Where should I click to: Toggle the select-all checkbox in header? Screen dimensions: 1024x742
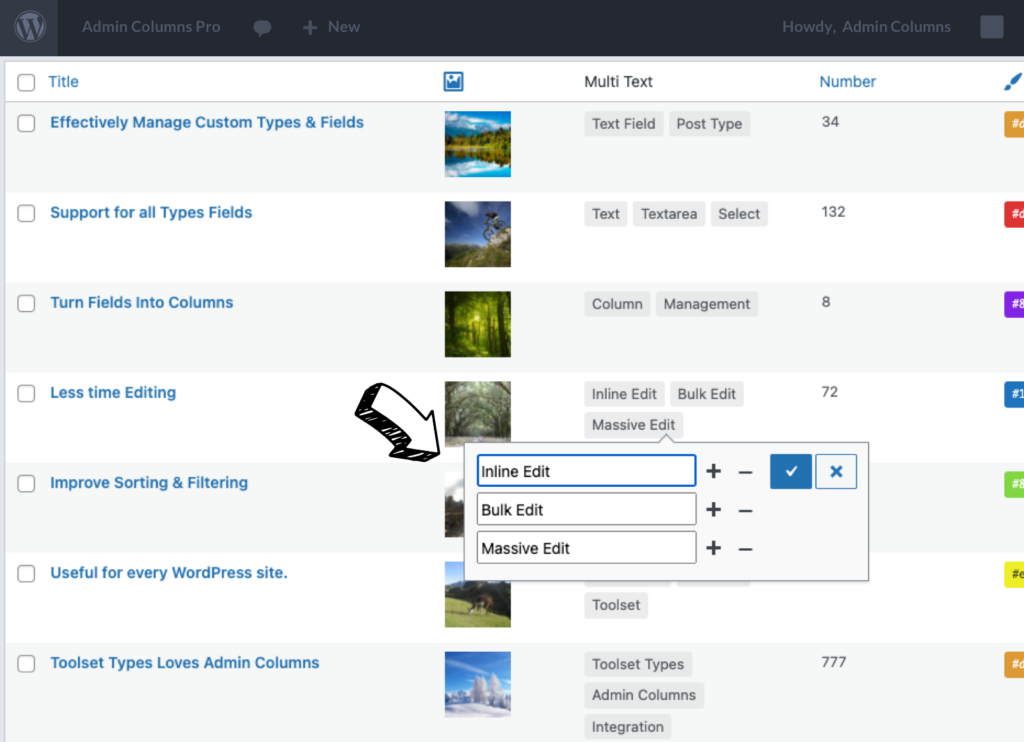click(x=26, y=82)
